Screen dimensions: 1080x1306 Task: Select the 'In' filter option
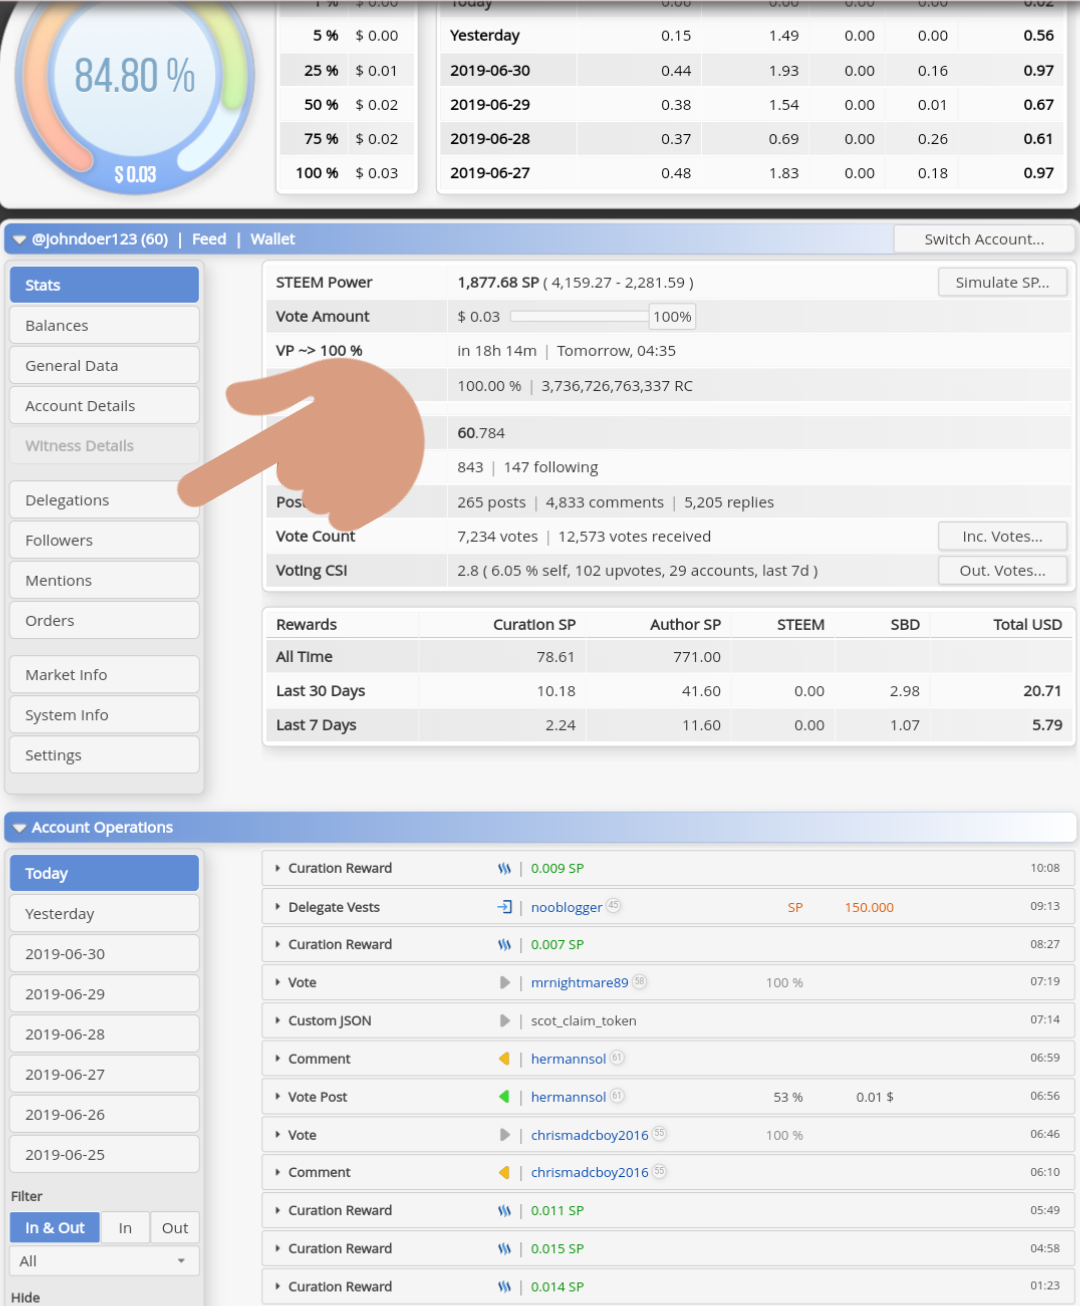tap(125, 1228)
